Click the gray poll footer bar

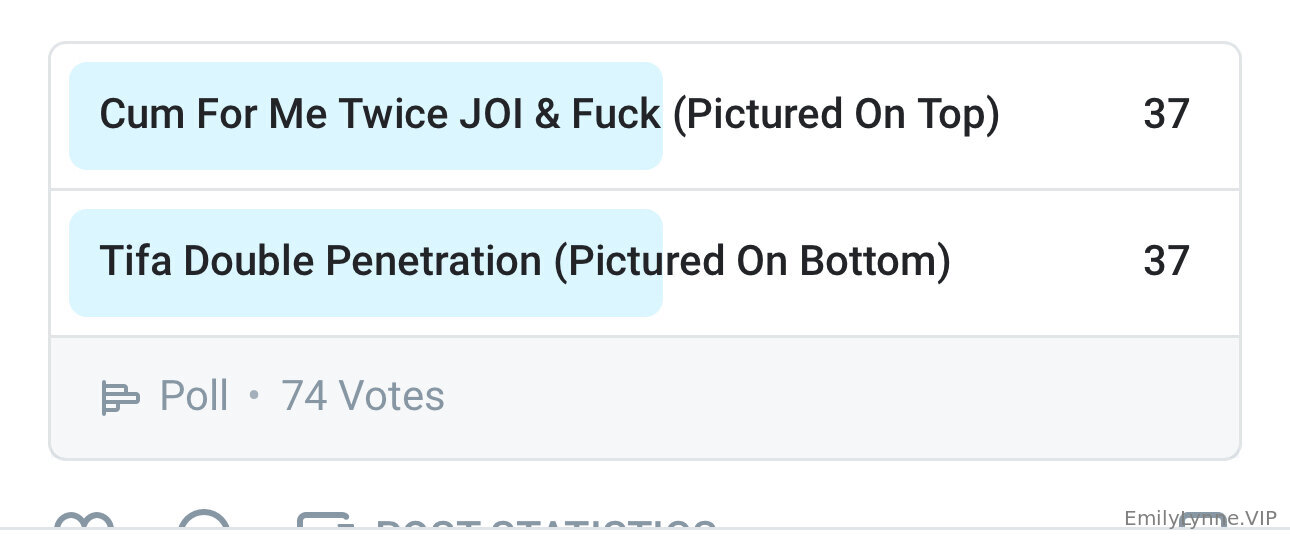[800, 397]
